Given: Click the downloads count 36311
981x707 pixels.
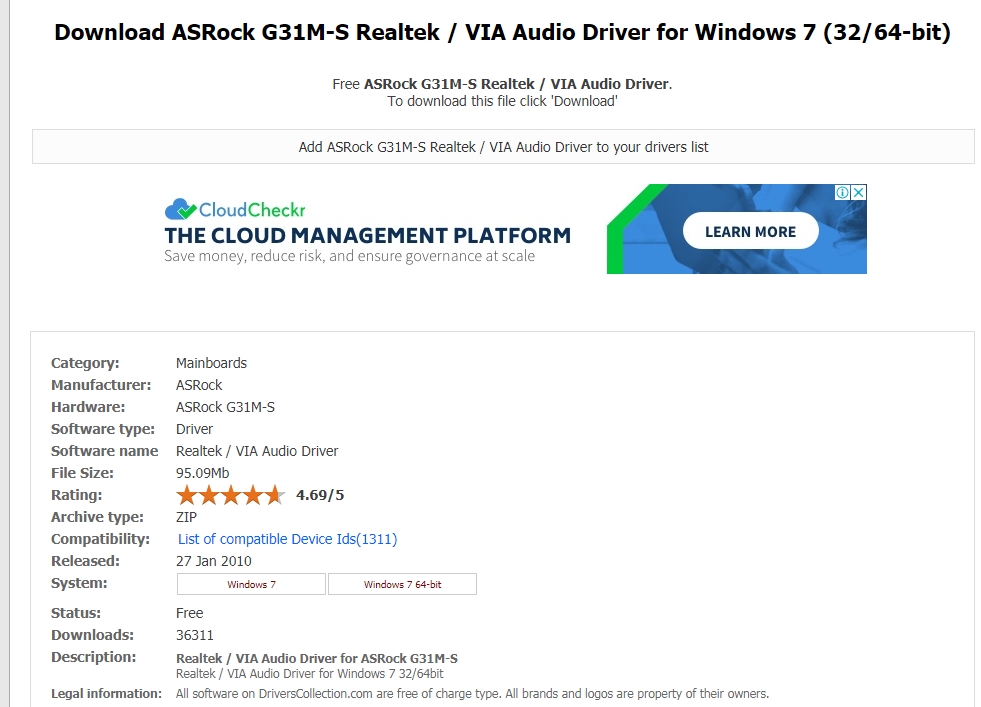Looking at the screenshot, I should point(195,635).
